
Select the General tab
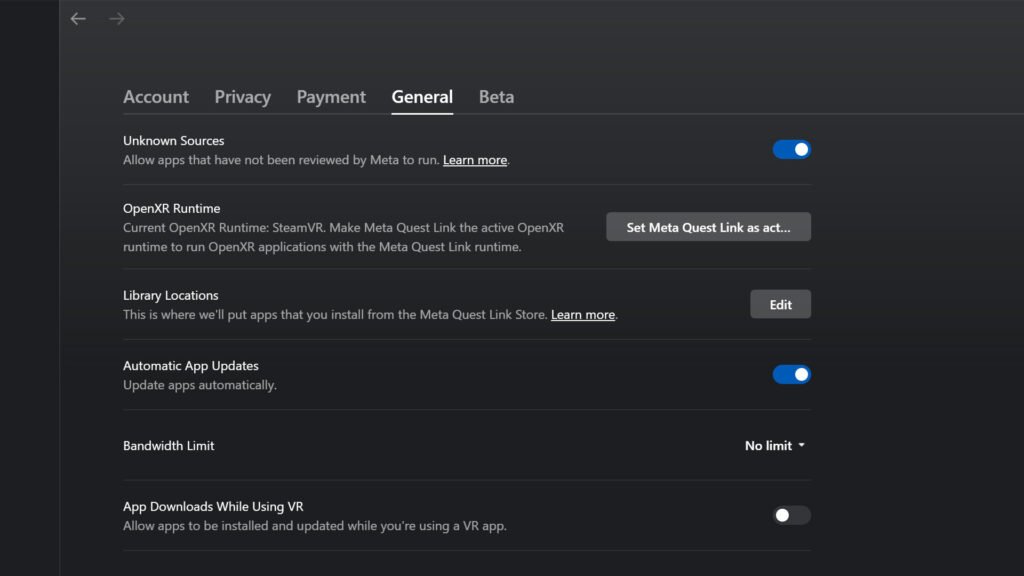coord(422,97)
